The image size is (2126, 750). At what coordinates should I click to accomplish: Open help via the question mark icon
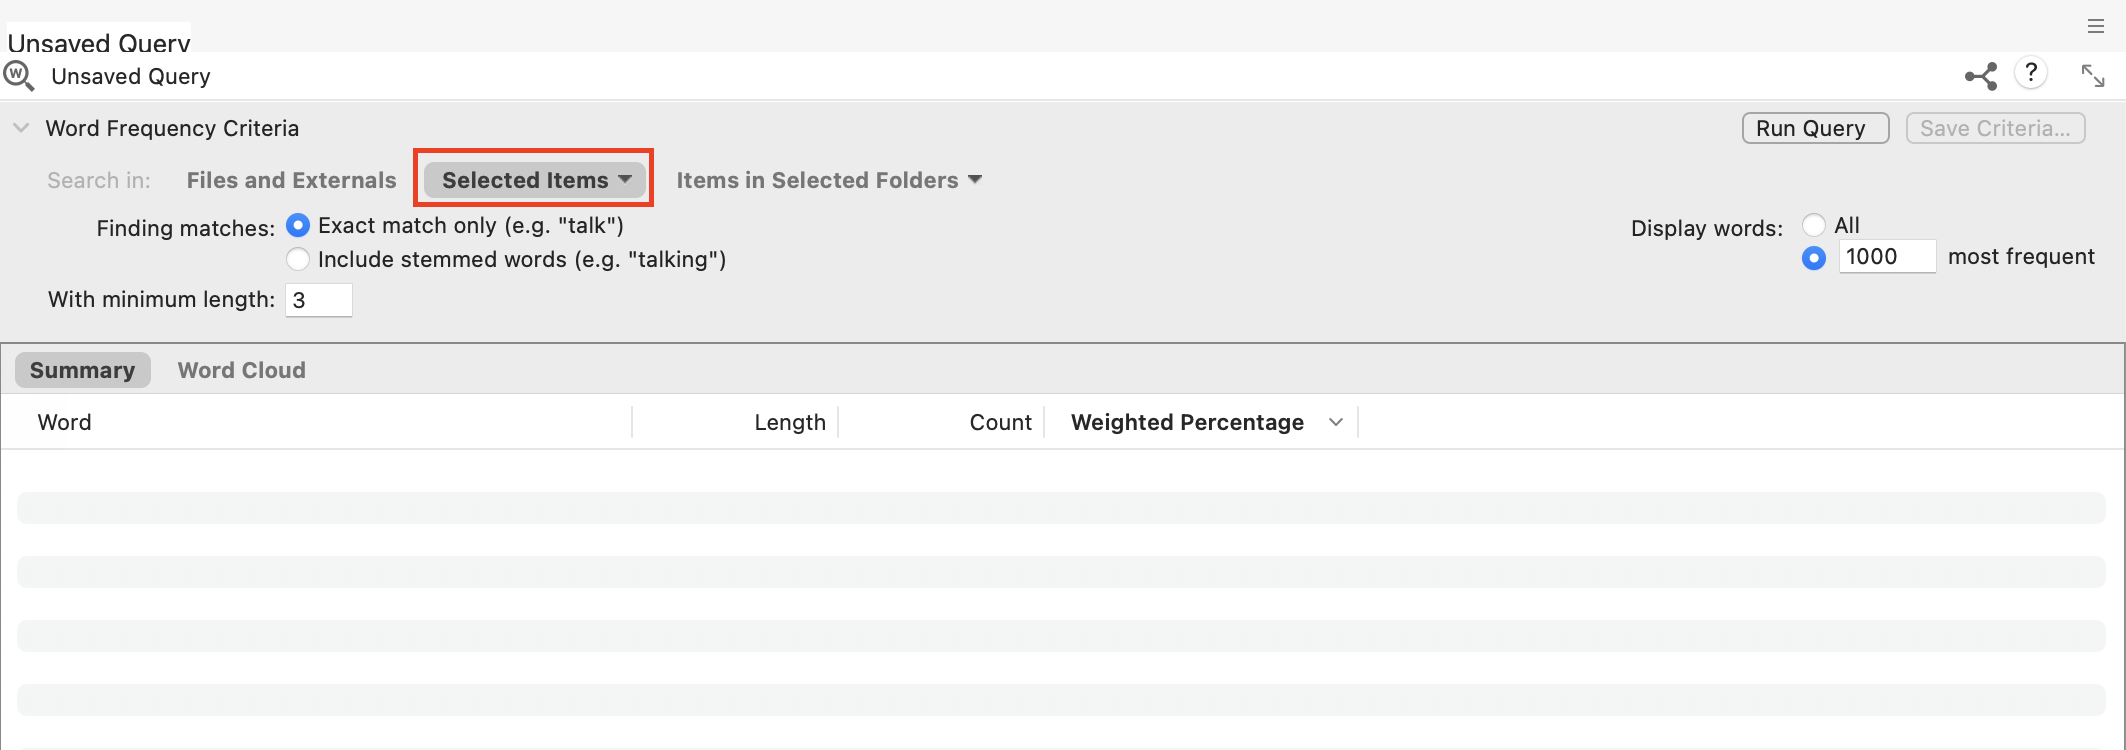pos(2031,73)
